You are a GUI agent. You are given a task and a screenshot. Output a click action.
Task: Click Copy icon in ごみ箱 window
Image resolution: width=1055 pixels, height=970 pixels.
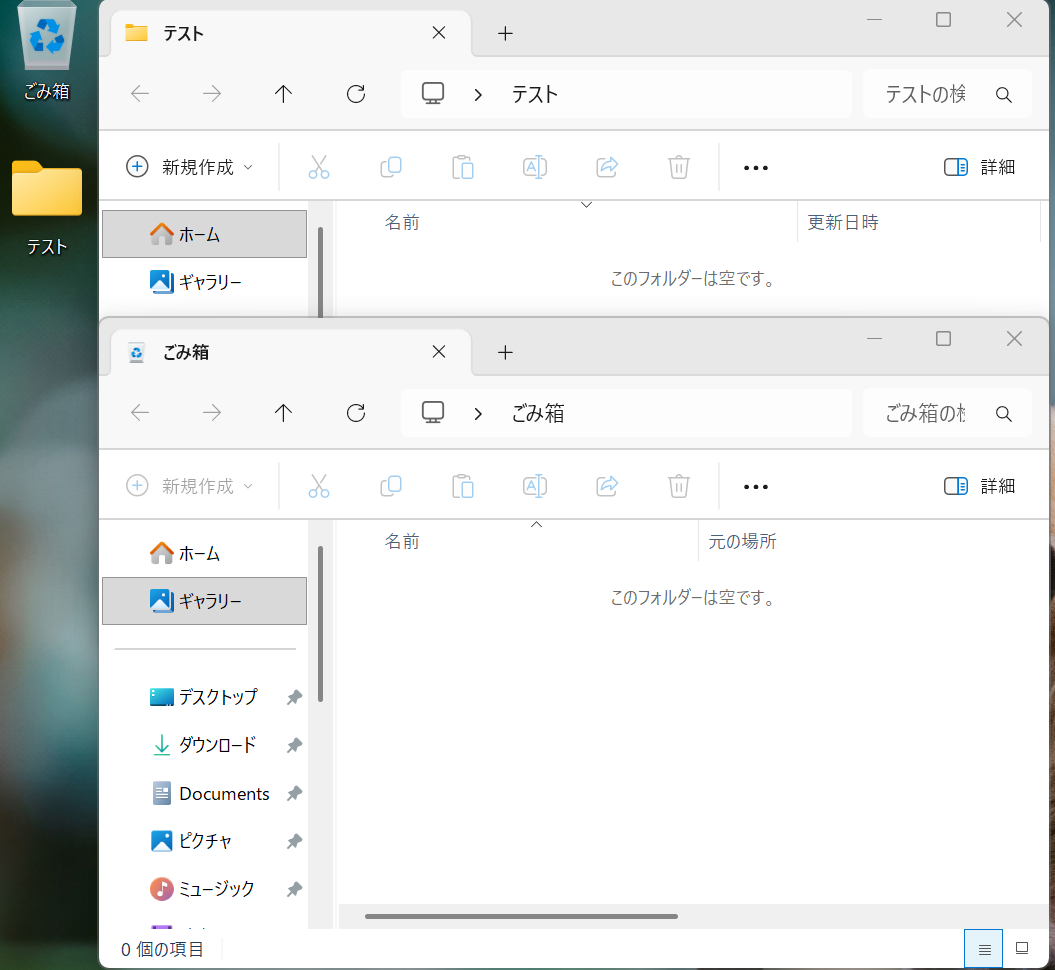pyautogui.click(x=391, y=486)
